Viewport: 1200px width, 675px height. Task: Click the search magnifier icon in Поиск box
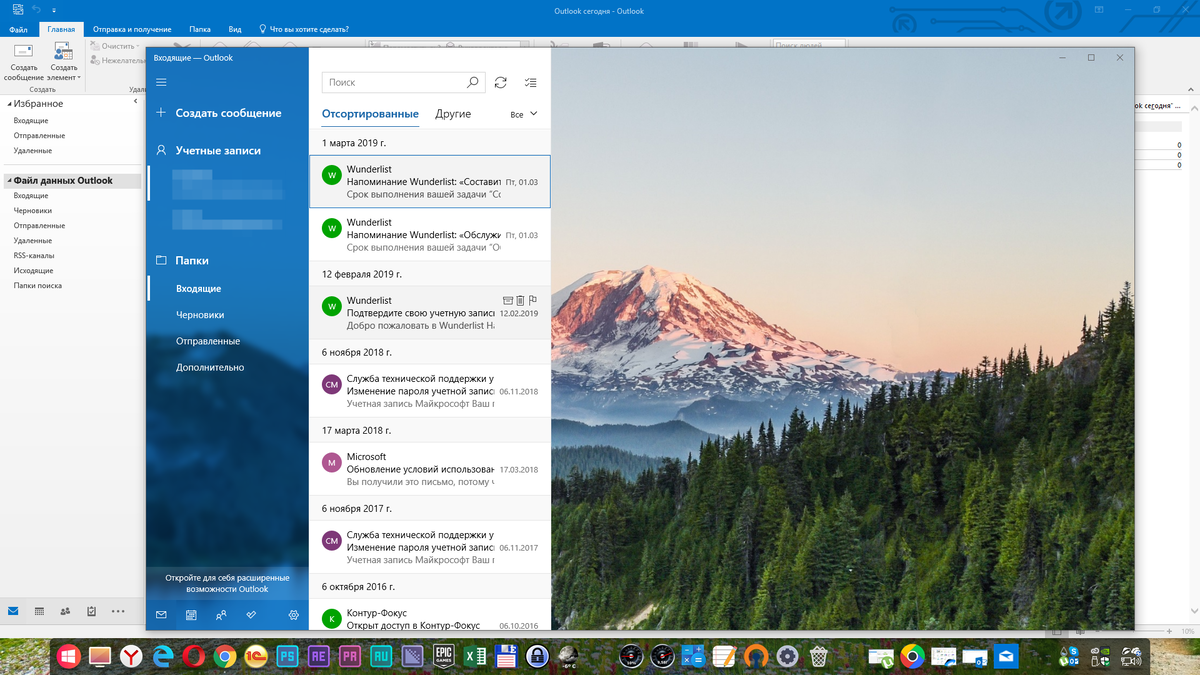[473, 82]
